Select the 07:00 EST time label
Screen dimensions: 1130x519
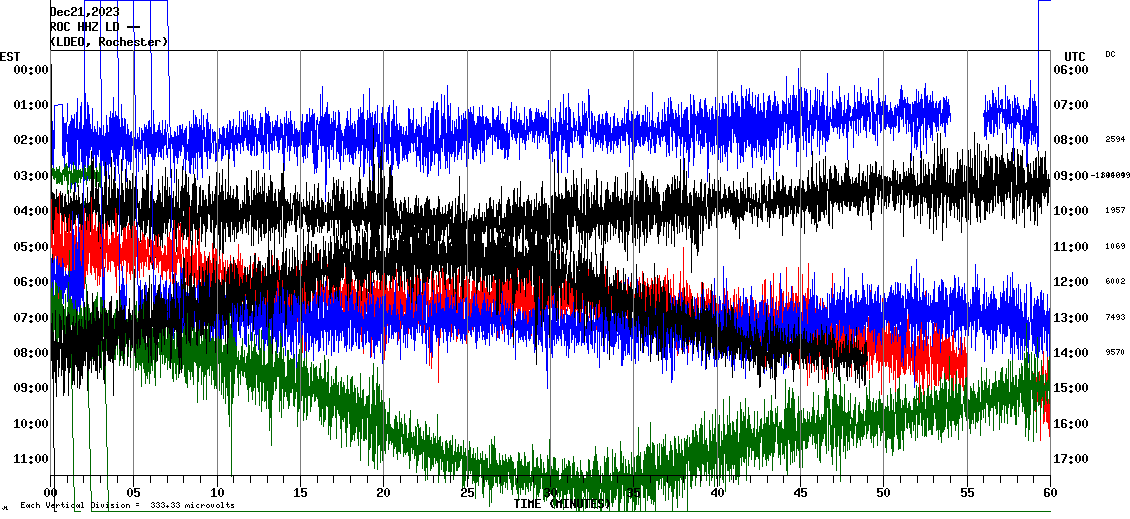(31, 318)
